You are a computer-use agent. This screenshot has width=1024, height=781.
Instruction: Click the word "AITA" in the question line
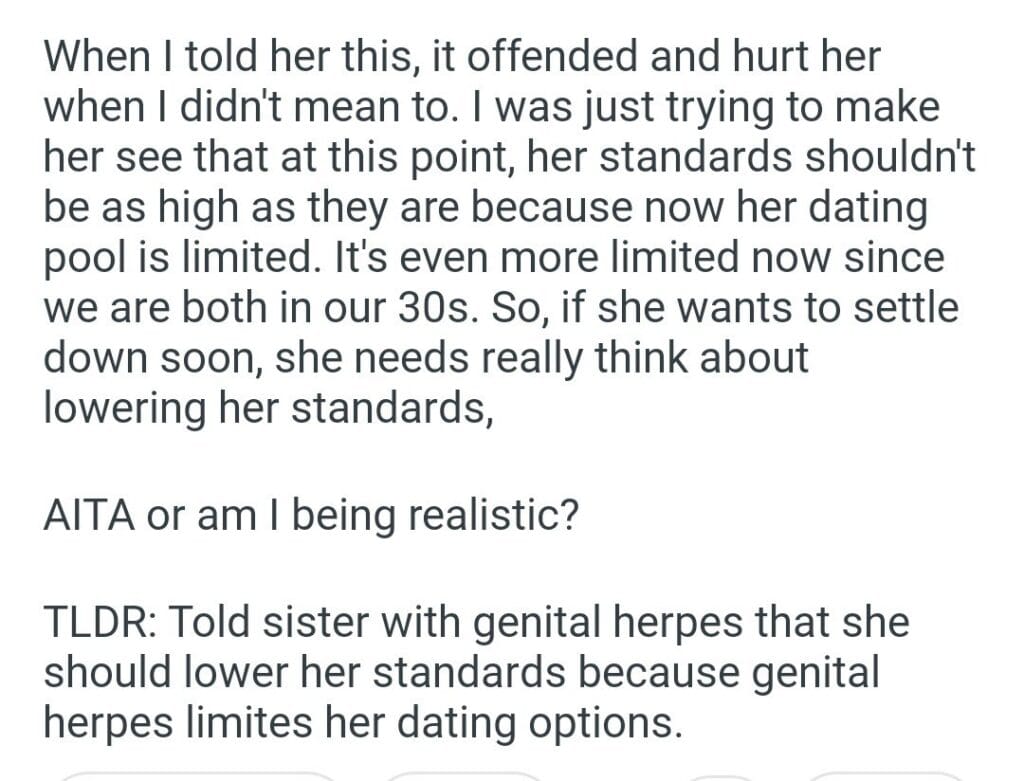(x=90, y=515)
